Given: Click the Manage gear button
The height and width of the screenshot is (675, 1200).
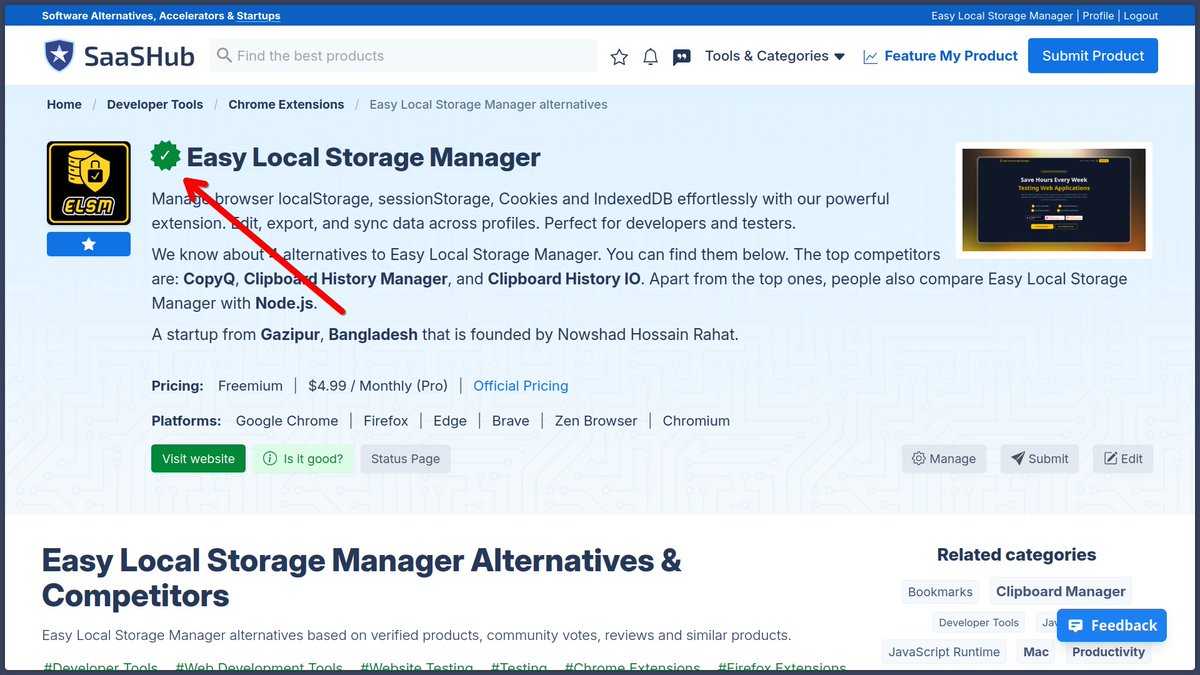Looking at the screenshot, I should [943, 459].
